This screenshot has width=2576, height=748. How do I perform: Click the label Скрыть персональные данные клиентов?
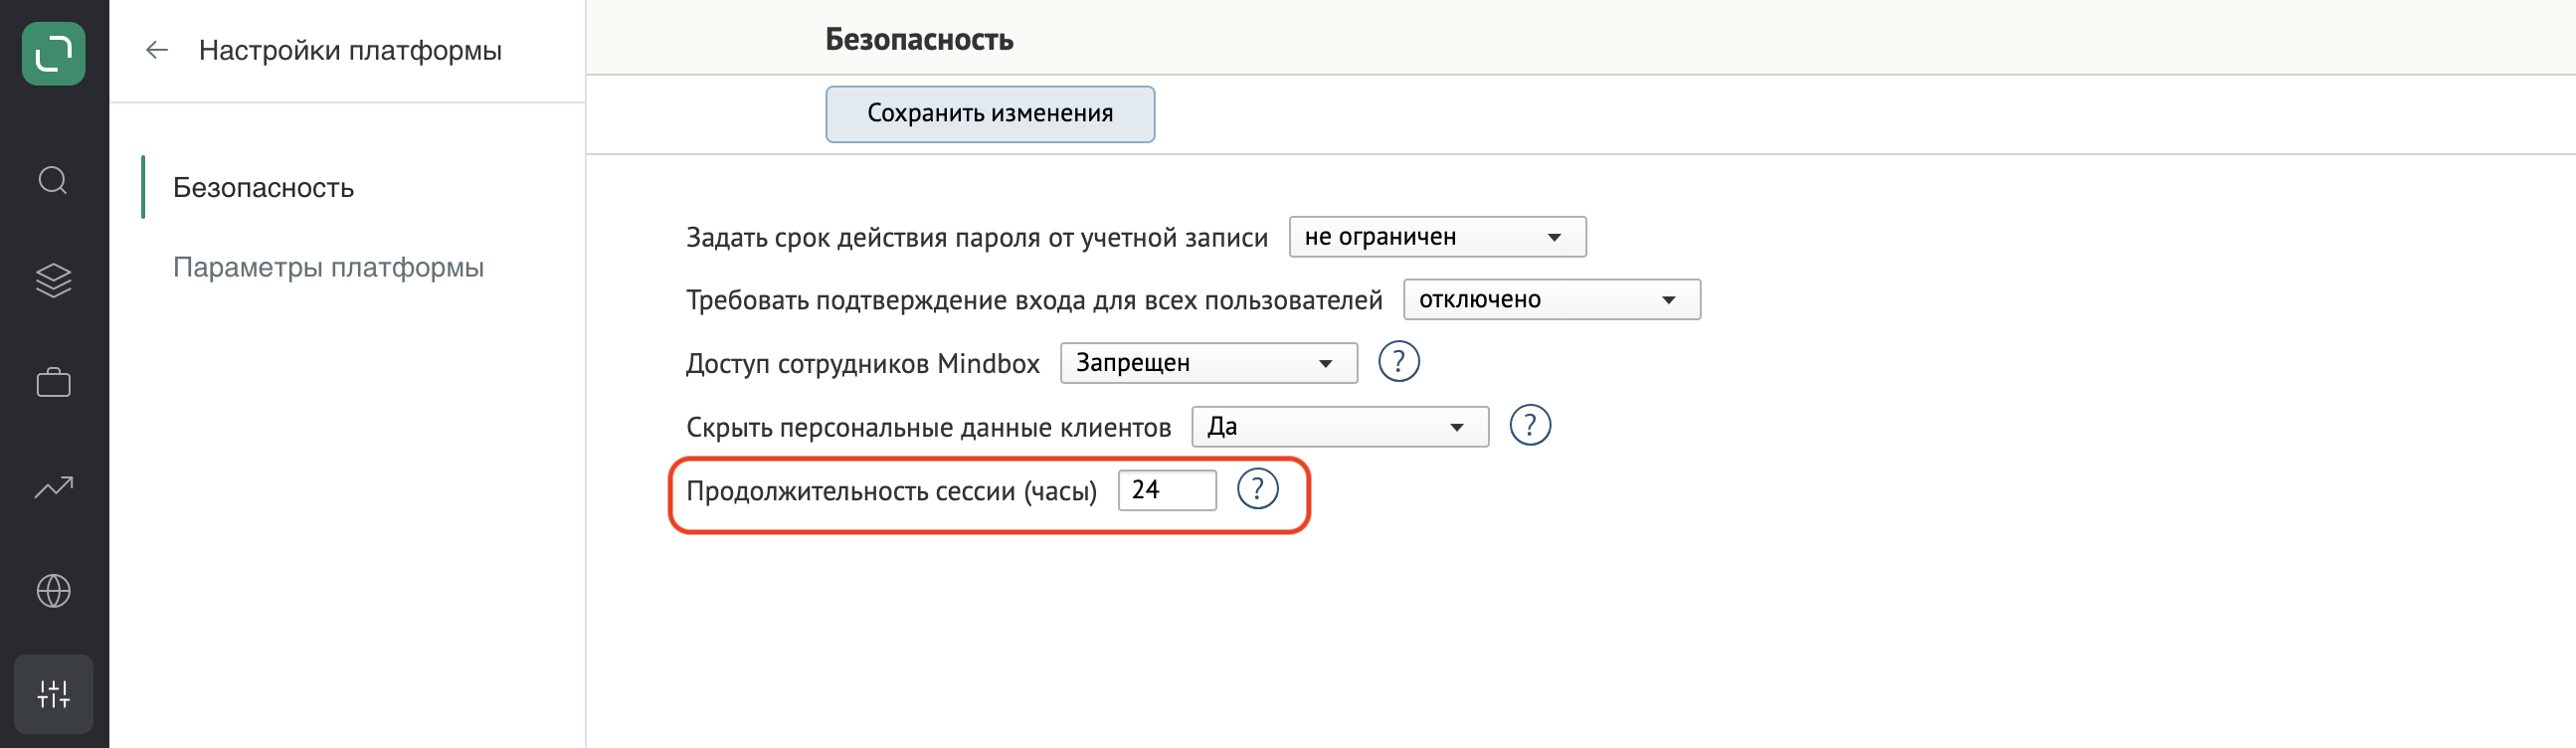928,428
